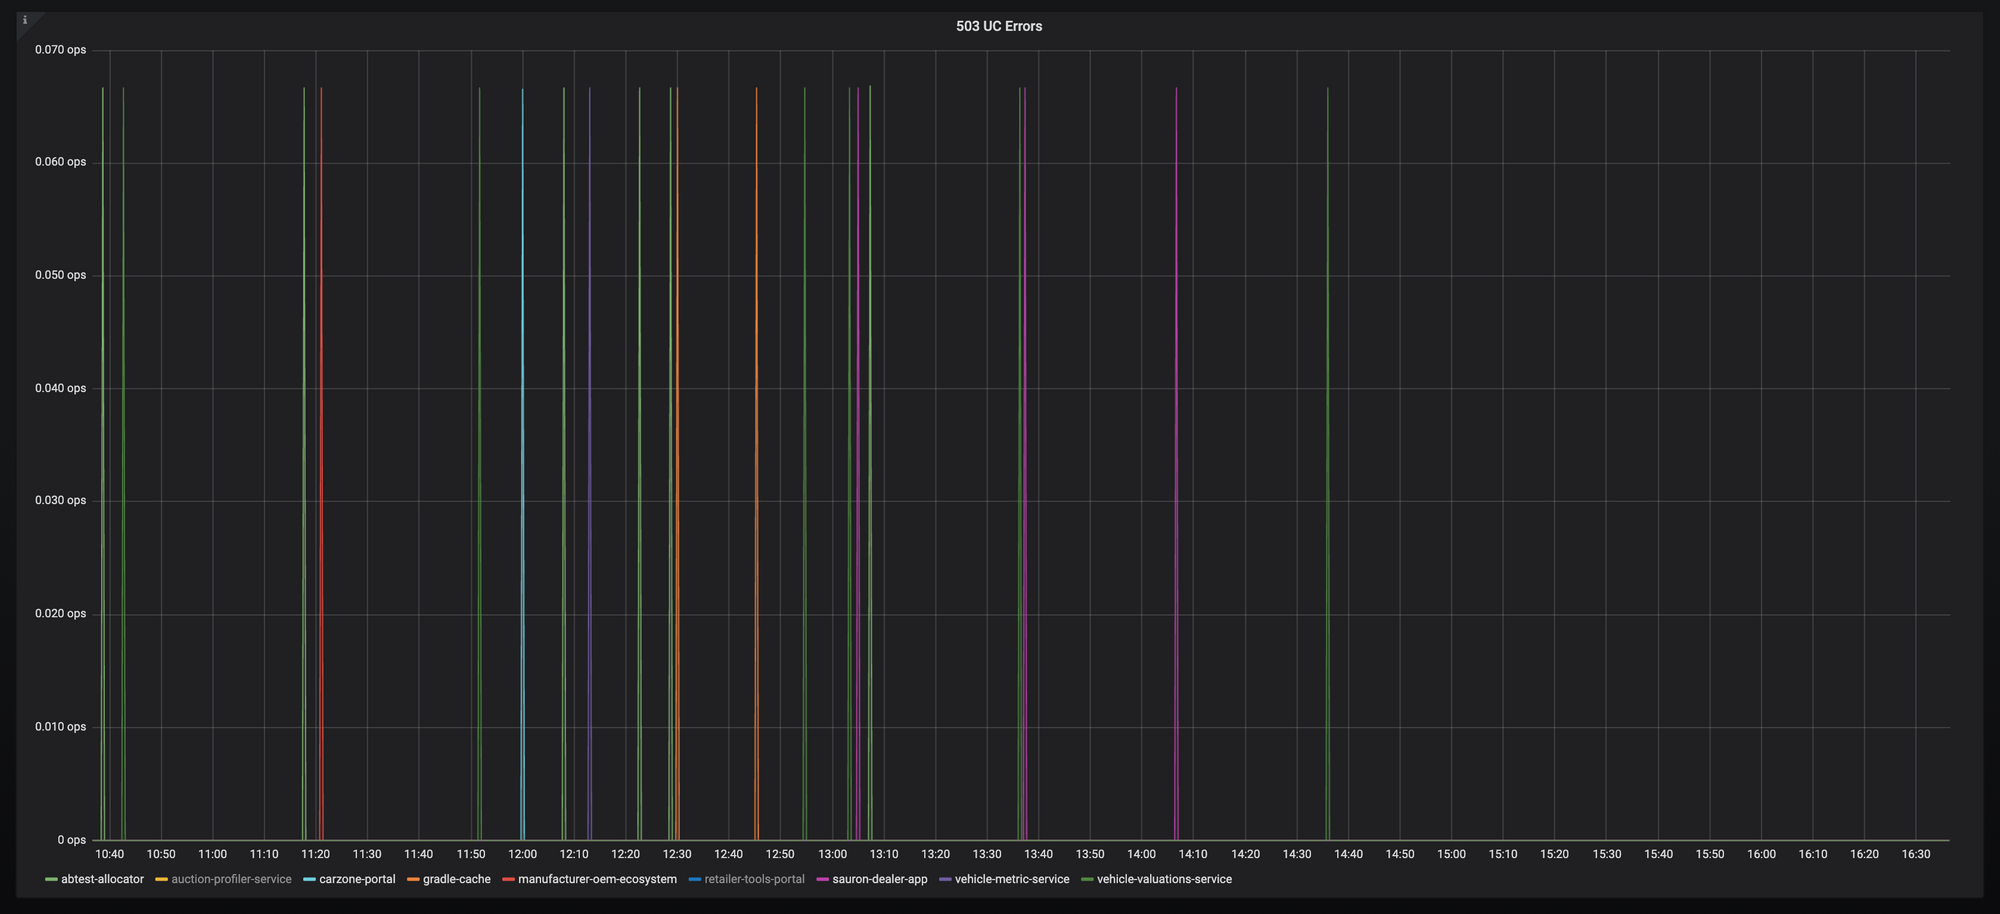Viewport: 2000px width, 914px height.
Task: Toggle manufacturer-oem-ecosystem legend entry
Action: (597, 879)
